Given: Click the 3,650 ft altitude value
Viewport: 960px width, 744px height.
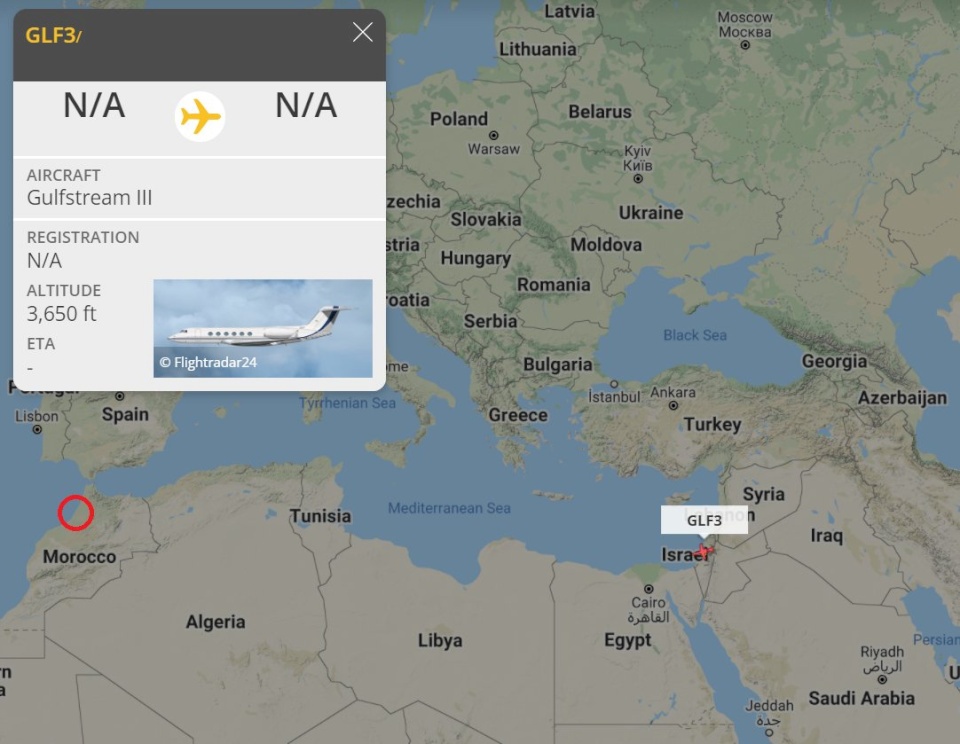Looking at the screenshot, I should [62, 313].
